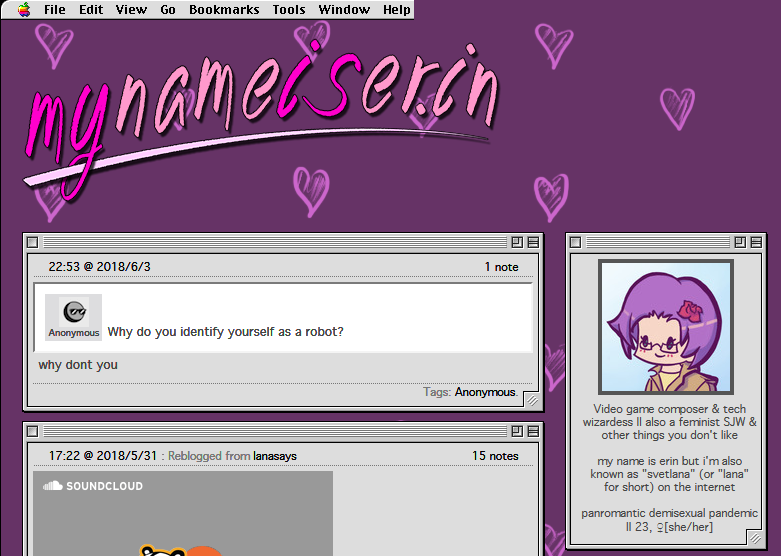Click collapse box on the profile sidebar window

[x=756, y=242]
